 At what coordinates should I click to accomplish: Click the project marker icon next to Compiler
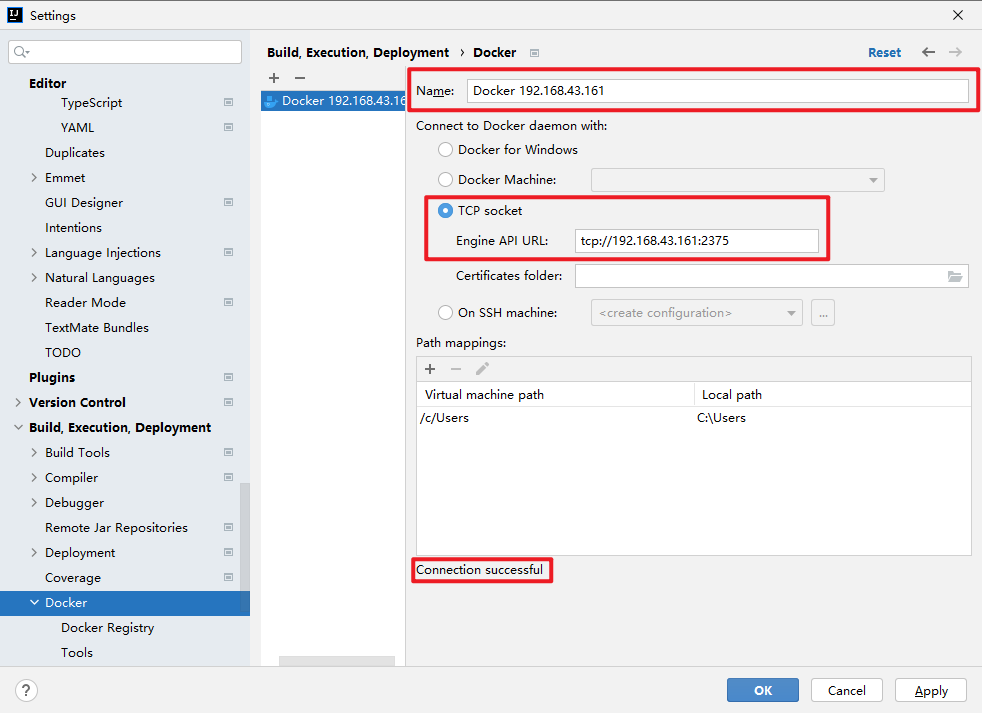pos(229,477)
